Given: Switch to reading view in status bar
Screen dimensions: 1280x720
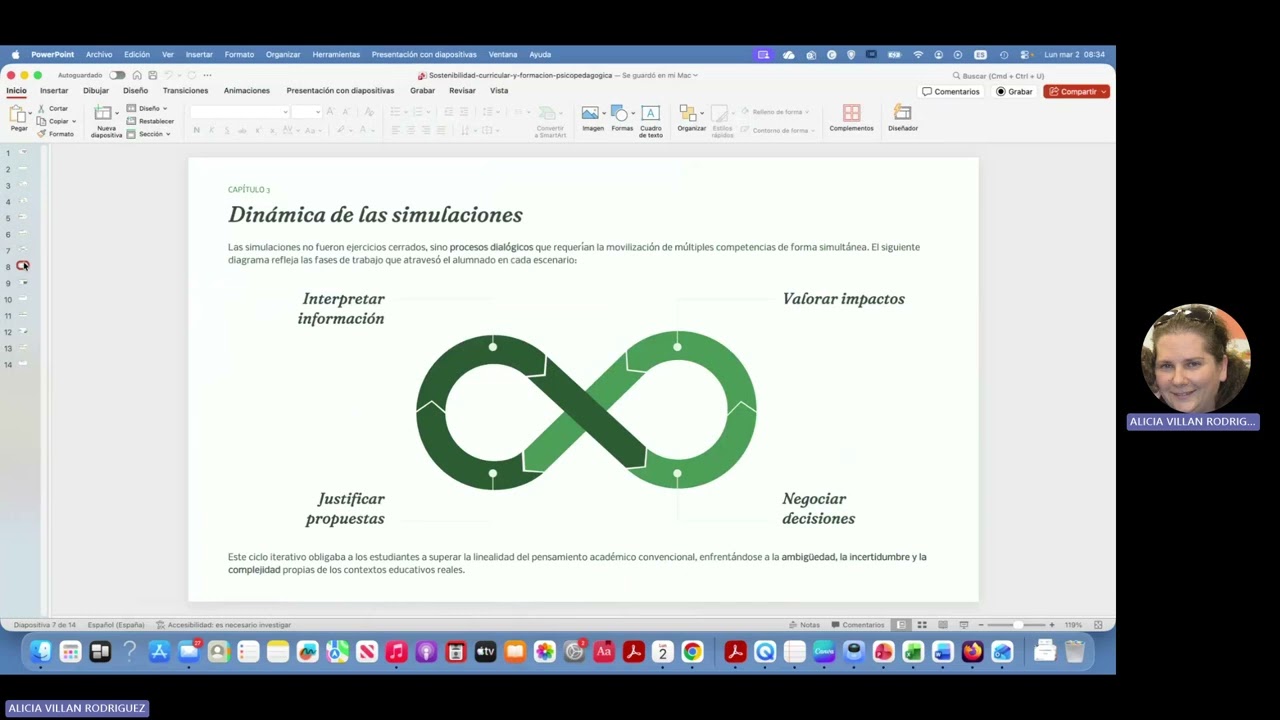Looking at the screenshot, I should (x=942, y=625).
